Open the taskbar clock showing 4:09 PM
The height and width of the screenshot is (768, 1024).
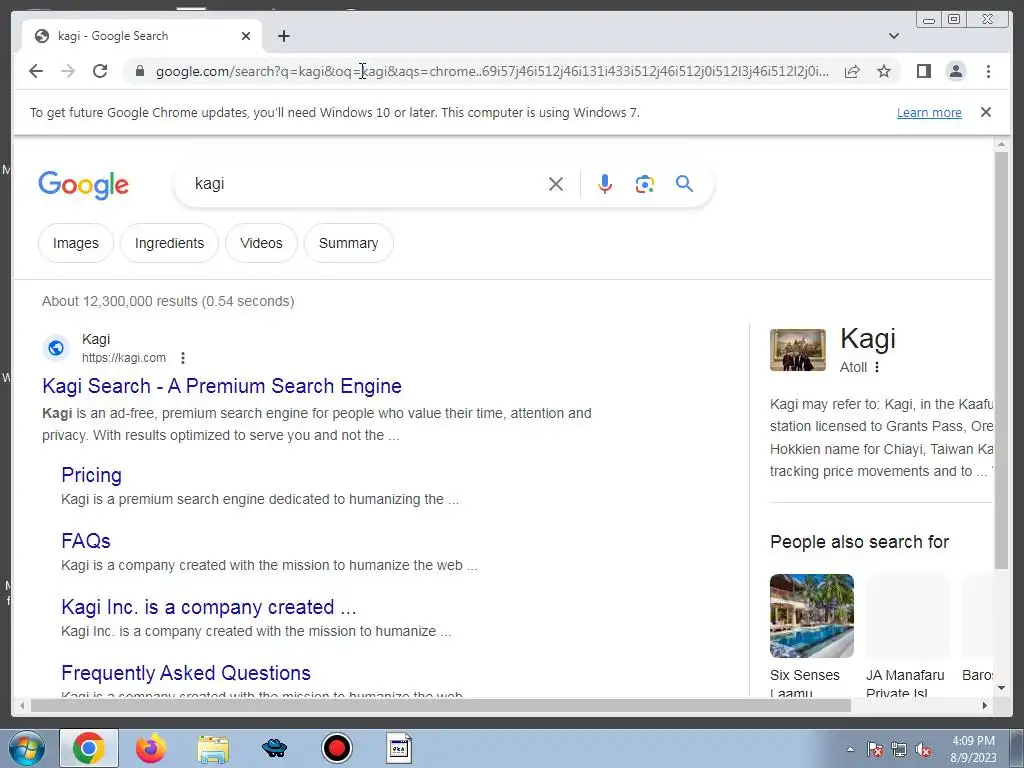tap(973, 749)
